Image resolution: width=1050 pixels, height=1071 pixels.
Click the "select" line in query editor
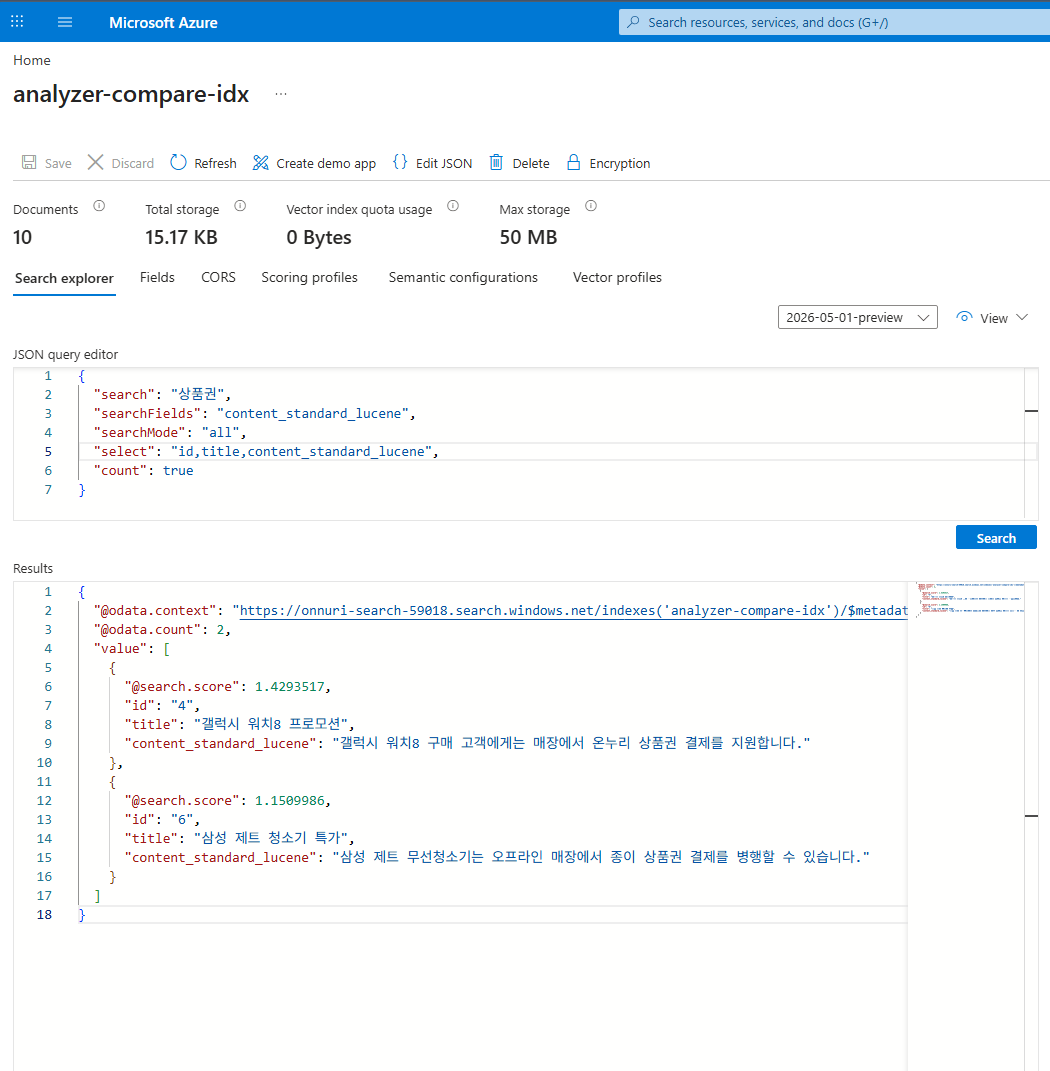point(266,452)
